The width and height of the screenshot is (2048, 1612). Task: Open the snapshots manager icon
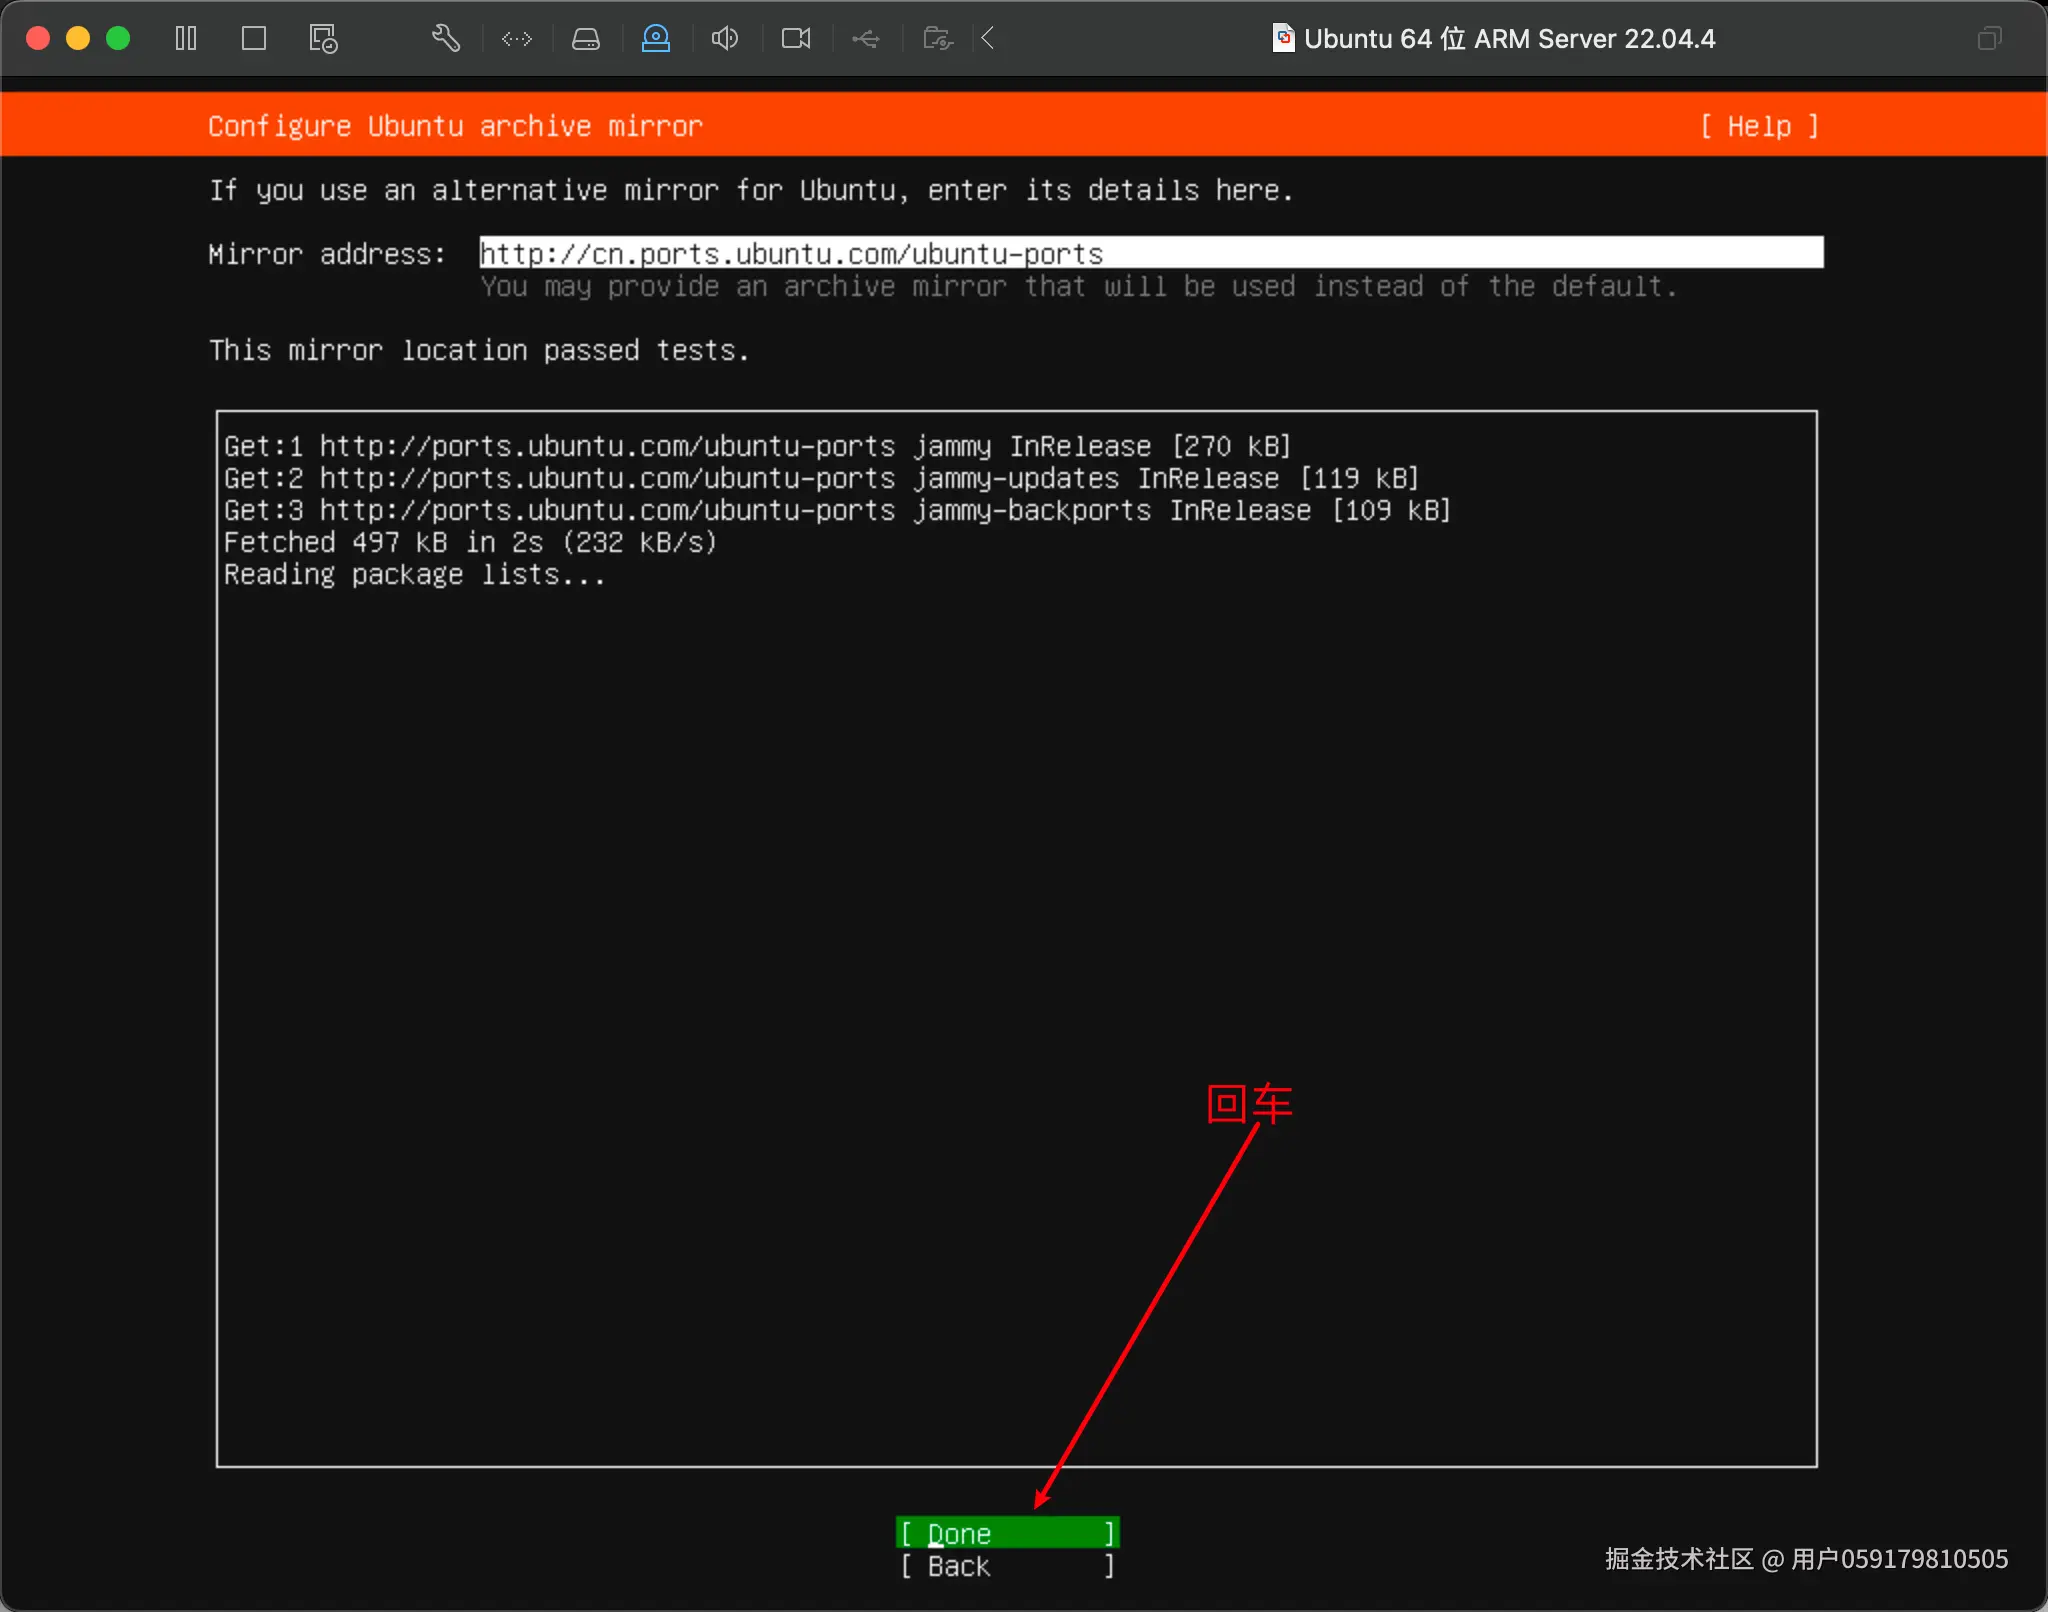[323, 39]
